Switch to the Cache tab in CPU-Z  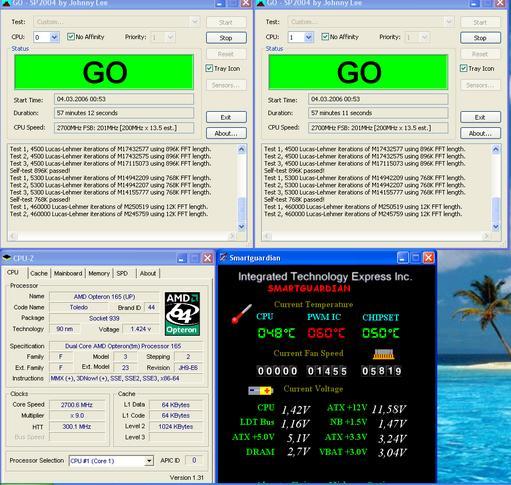click(39, 273)
